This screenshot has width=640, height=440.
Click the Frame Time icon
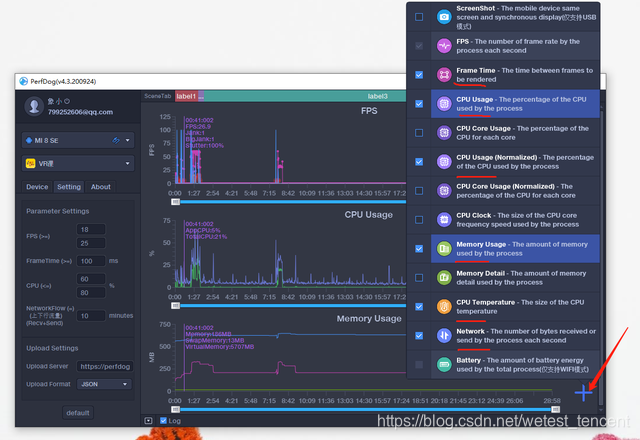444,75
